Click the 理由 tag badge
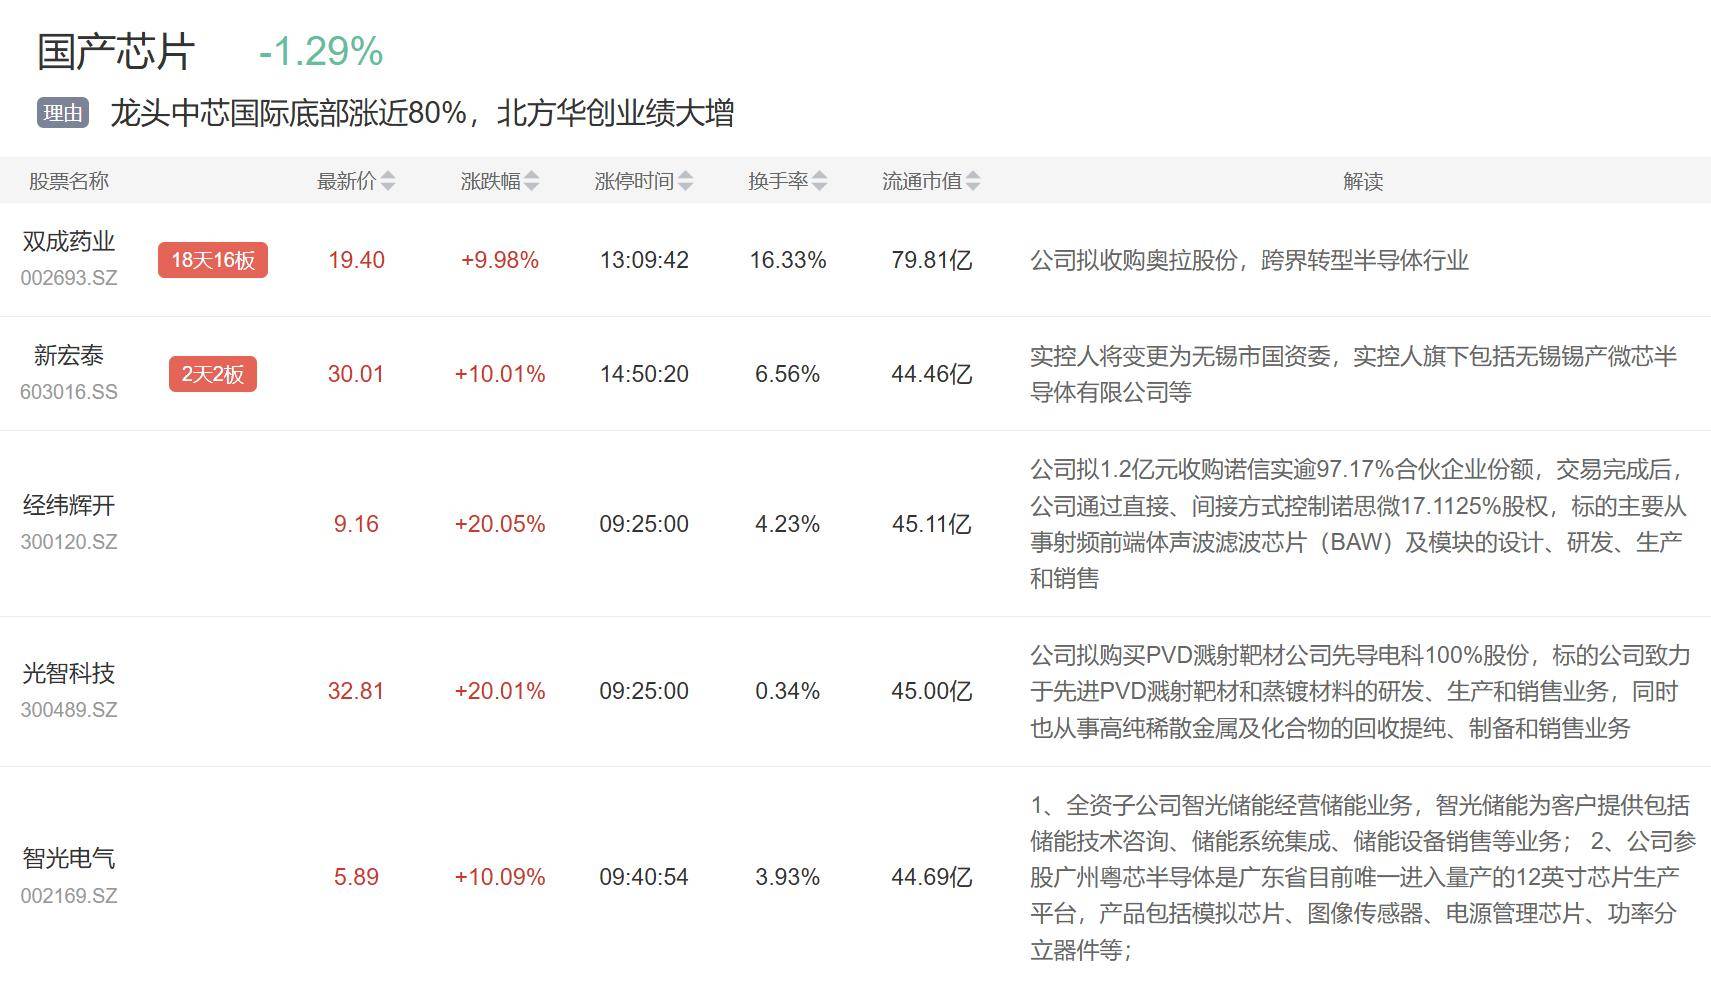 tap(63, 113)
